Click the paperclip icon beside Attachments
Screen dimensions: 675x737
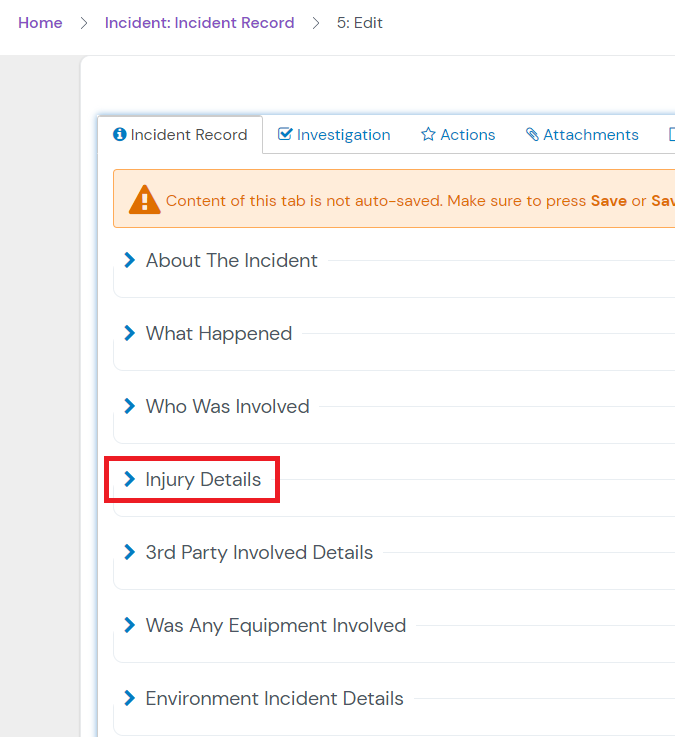532,135
